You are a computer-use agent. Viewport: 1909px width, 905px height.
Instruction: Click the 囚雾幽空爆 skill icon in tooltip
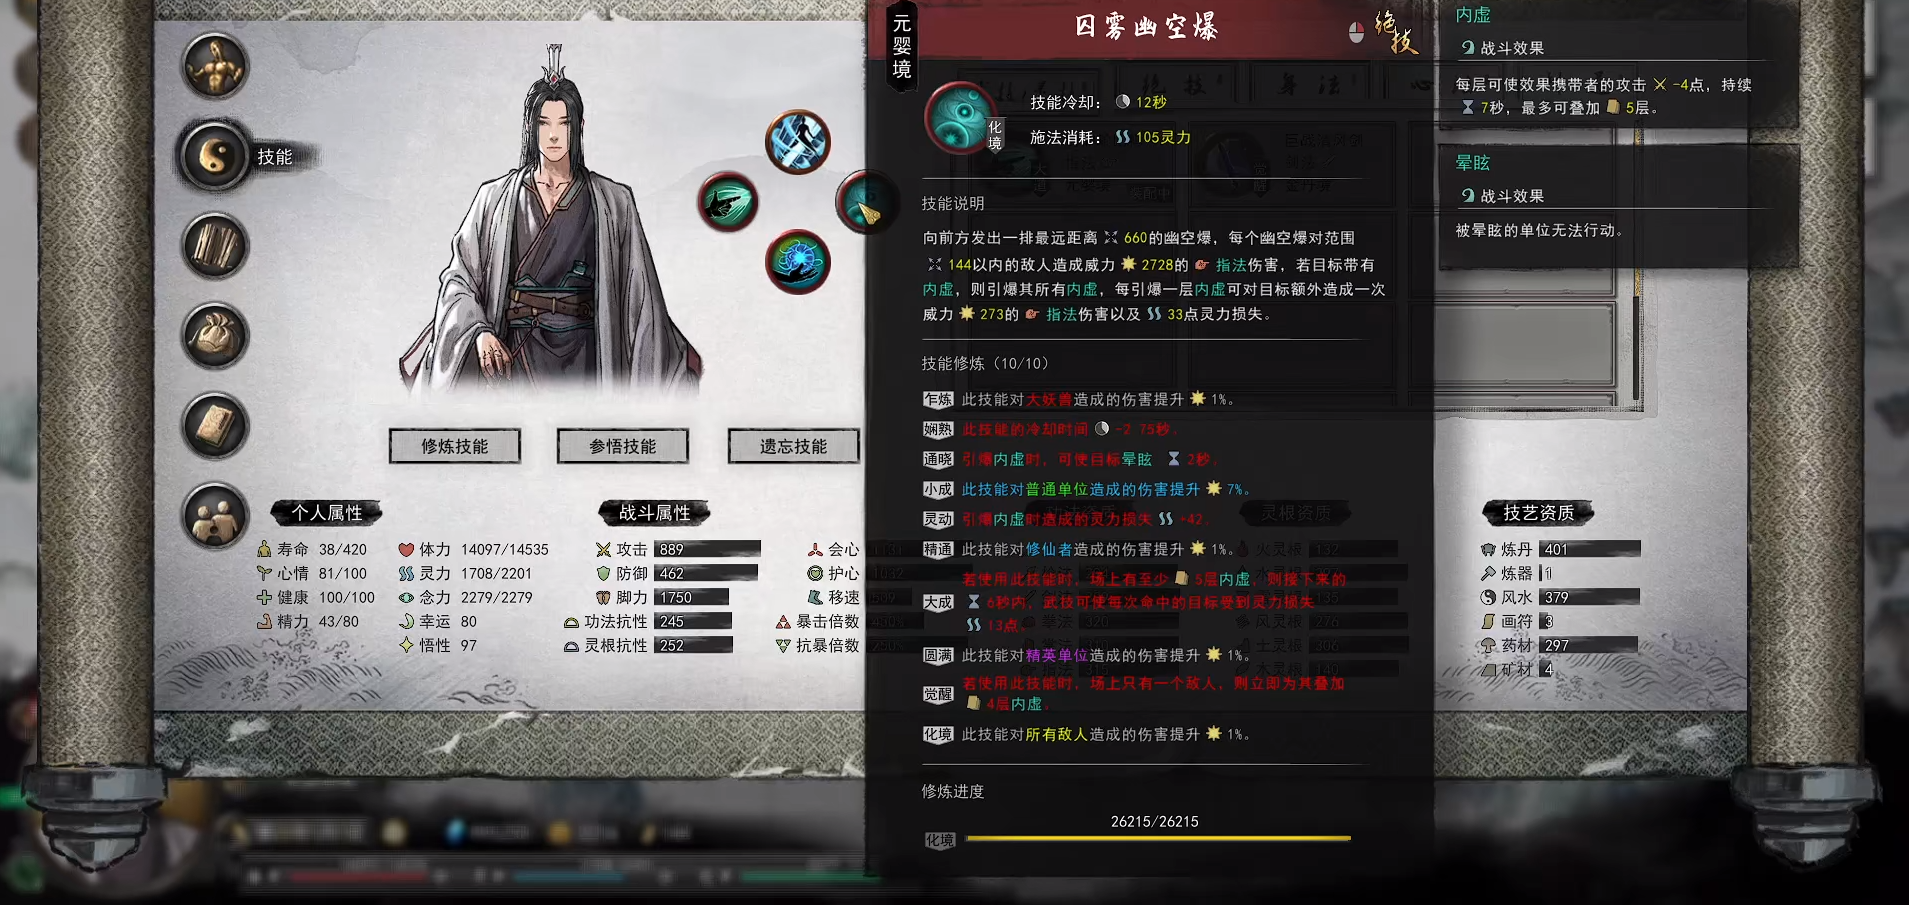point(961,118)
